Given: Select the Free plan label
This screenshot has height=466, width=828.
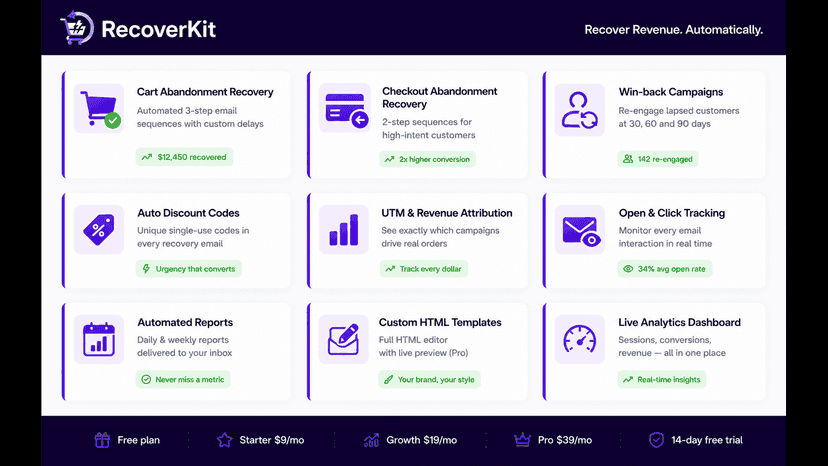Looking at the screenshot, I should tap(138, 440).
